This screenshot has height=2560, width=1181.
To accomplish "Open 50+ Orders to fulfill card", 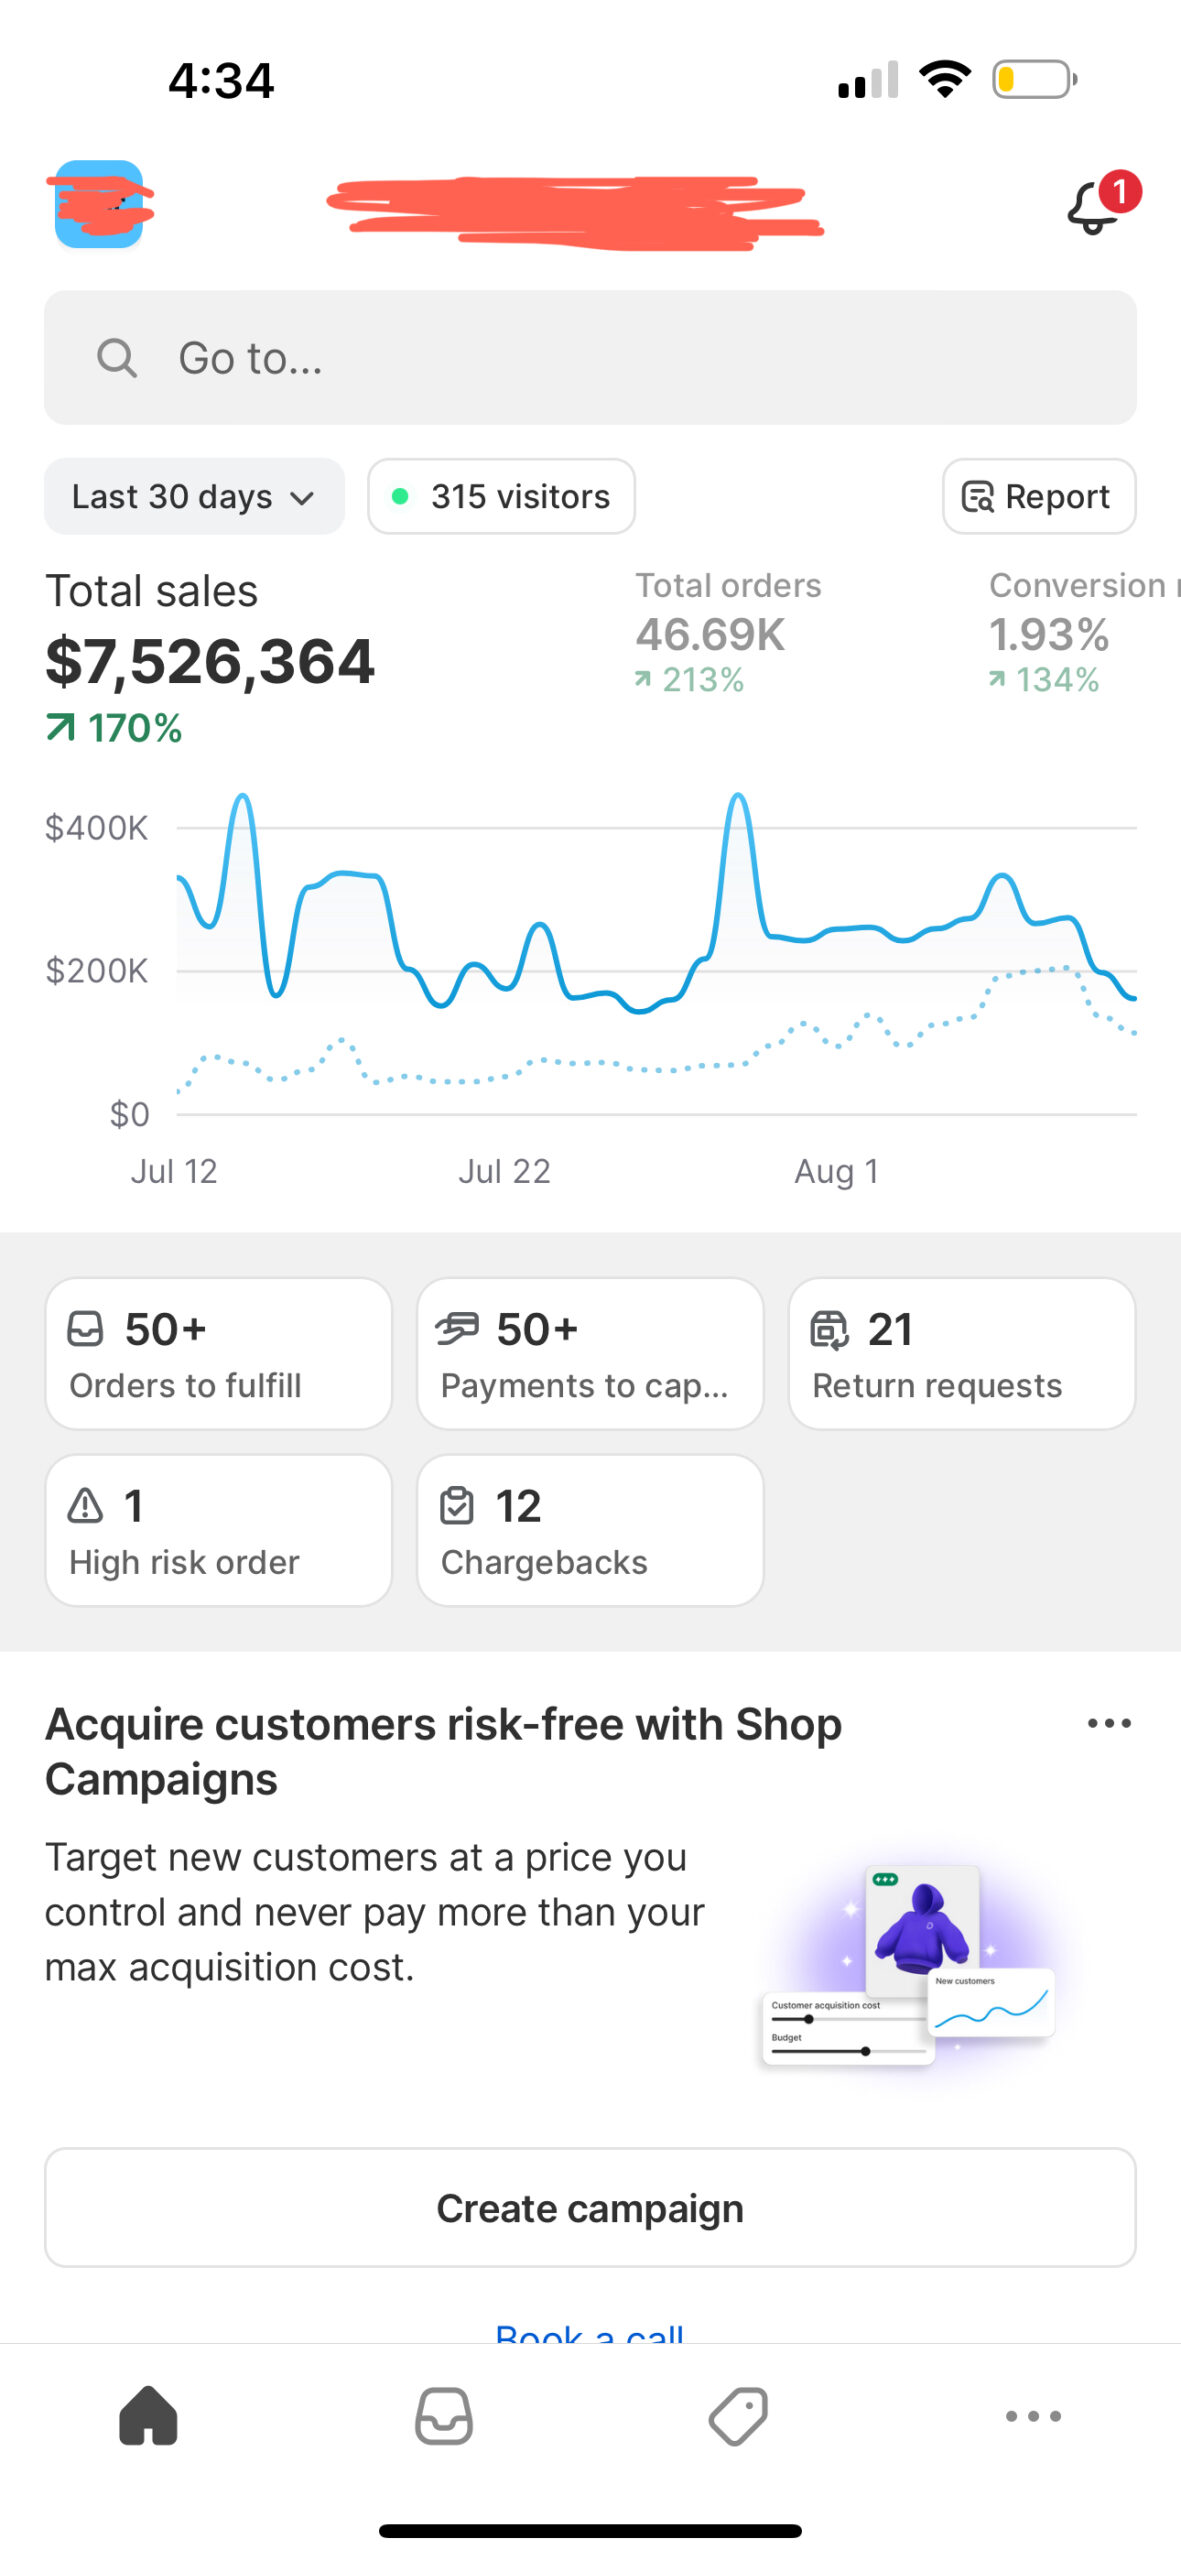I will pyautogui.click(x=219, y=1354).
